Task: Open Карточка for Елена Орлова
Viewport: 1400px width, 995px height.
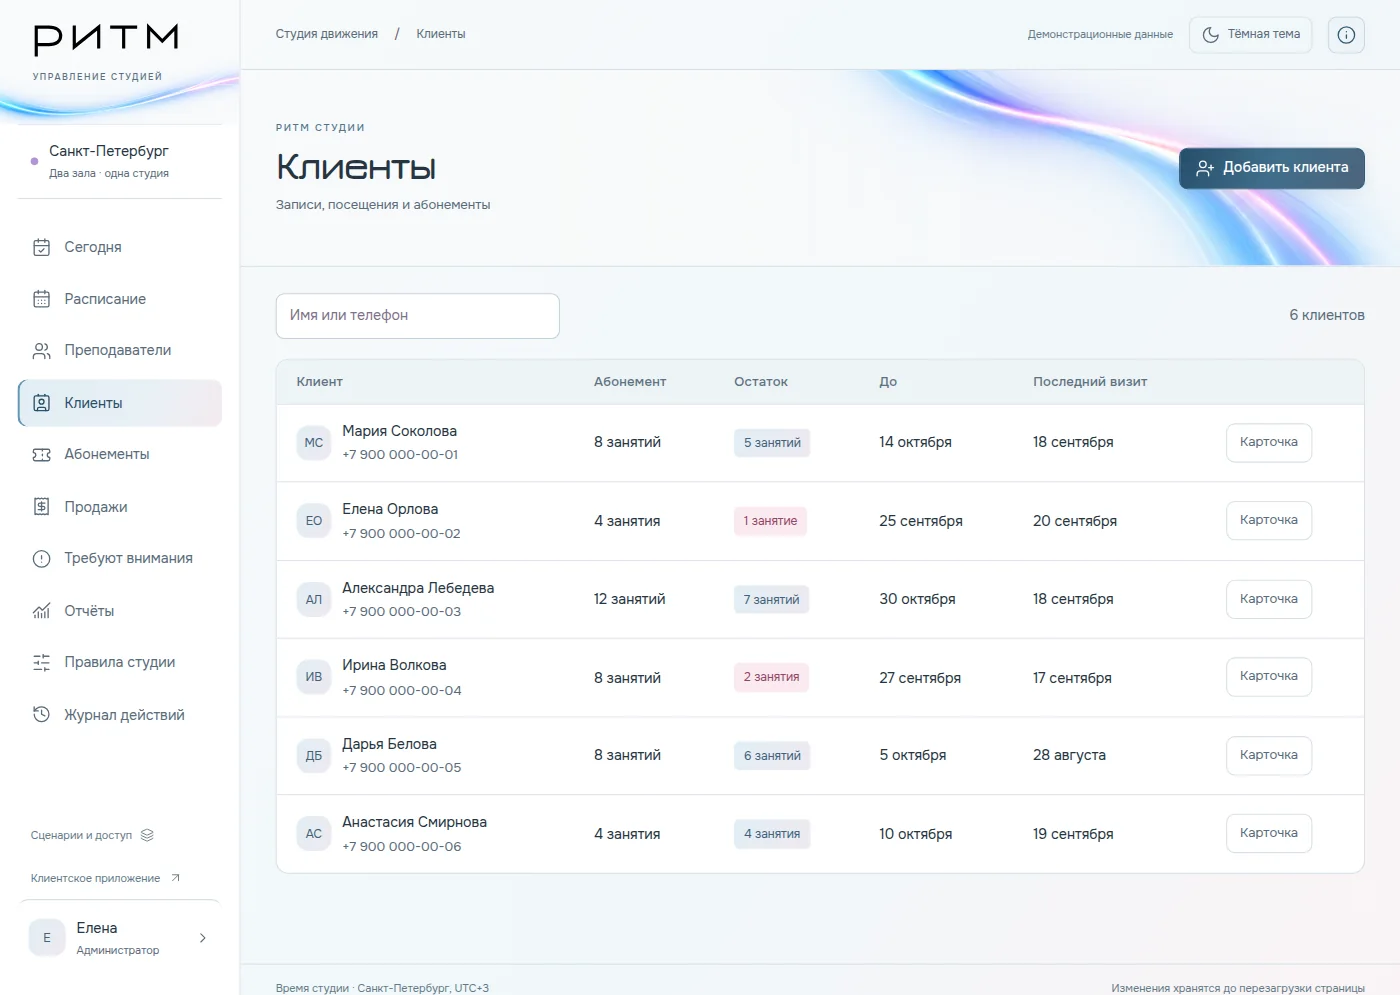Action: 1269,520
